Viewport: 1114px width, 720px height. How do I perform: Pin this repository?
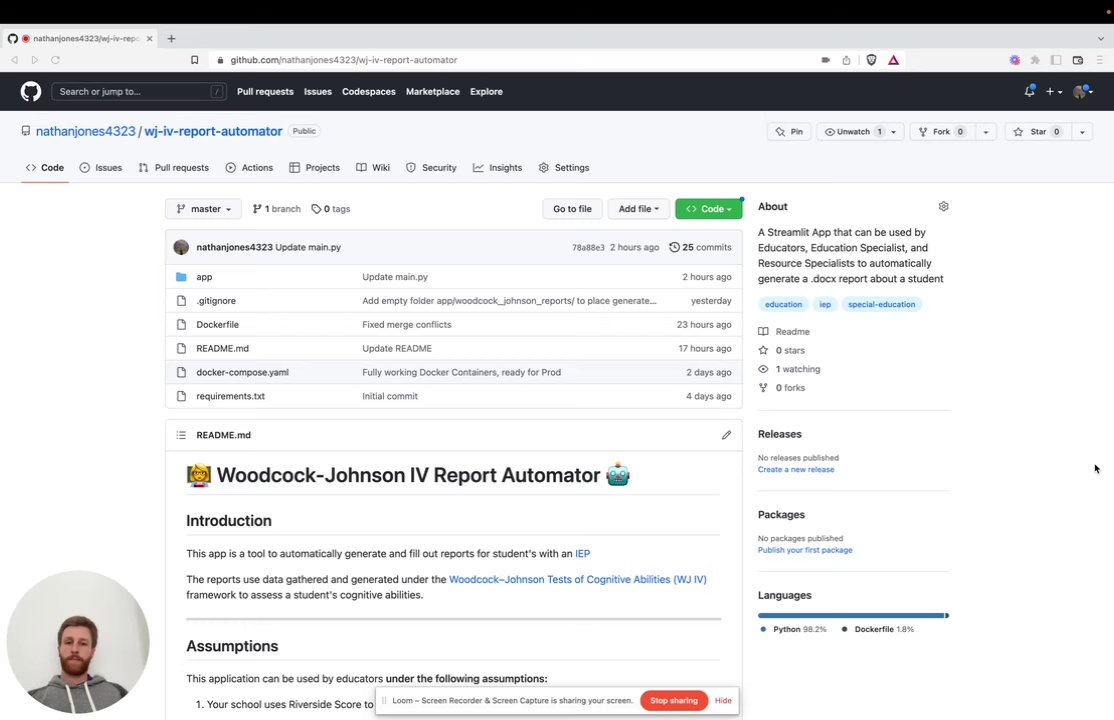pos(789,131)
